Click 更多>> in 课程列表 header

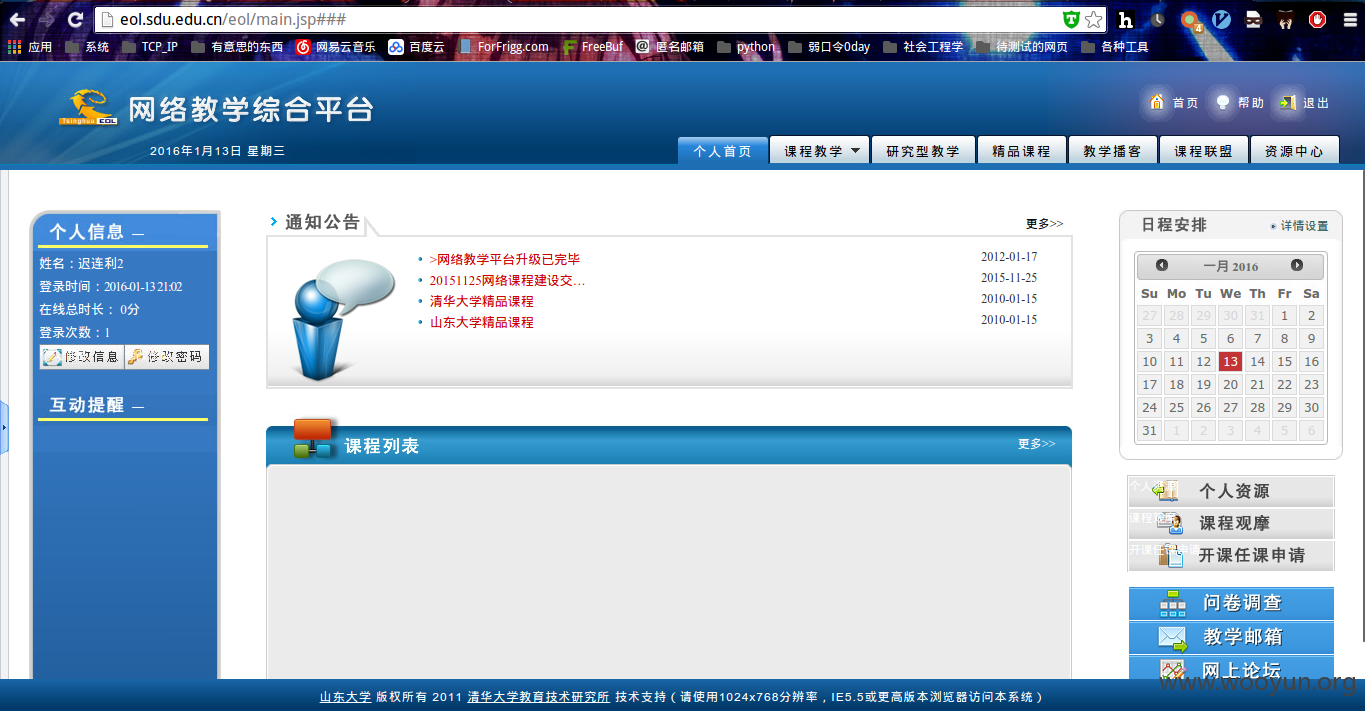point(1036,444)
